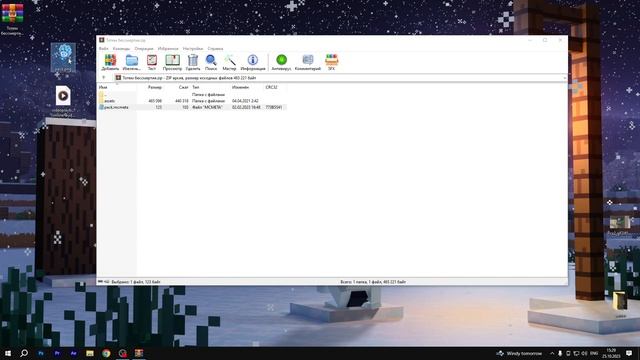This screenshot has height=360, width=640.
Task: Select the highlighted blue desktop icon
Action: (63, 58)
